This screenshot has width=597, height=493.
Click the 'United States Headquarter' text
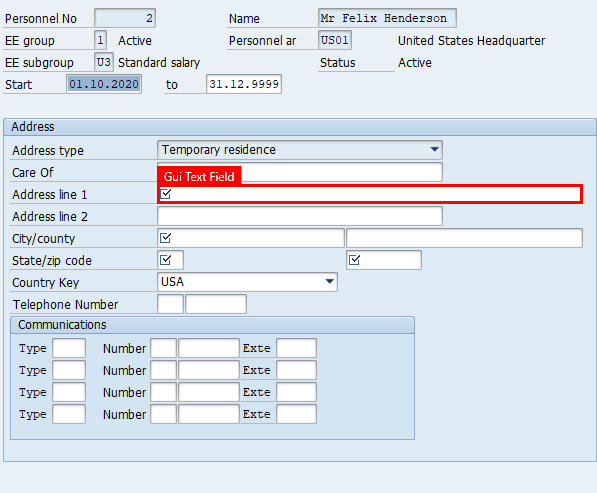pyautogui.click(x=471, y=40)
